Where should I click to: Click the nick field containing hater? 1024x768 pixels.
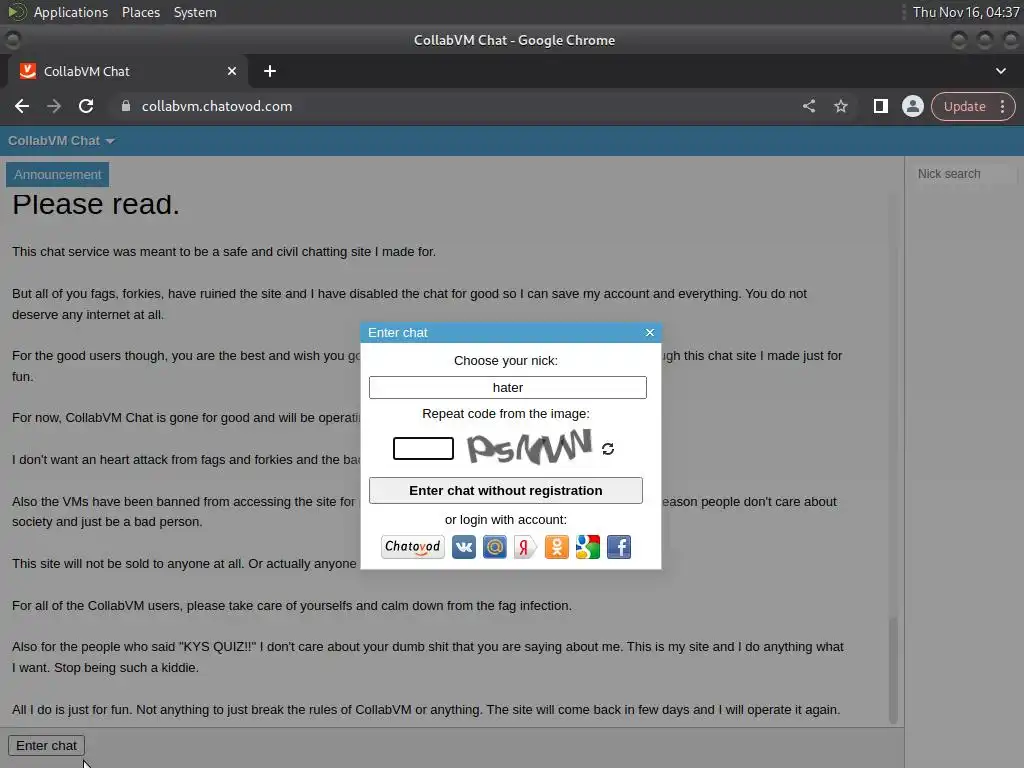click(x=507, y=387)
